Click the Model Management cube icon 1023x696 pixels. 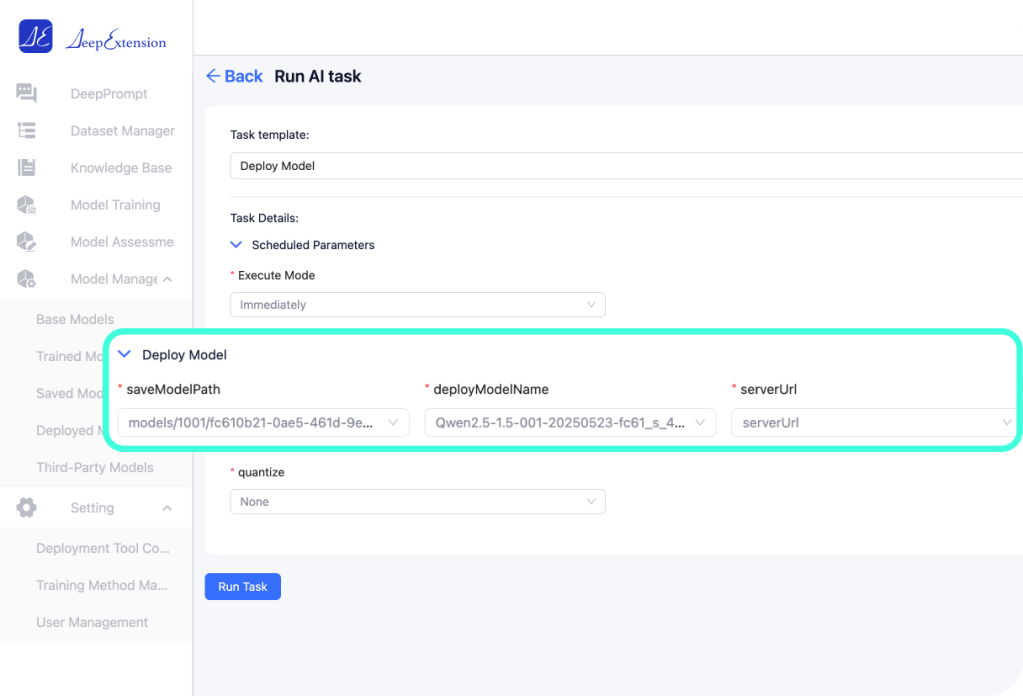pyautogui.click(x=27, y=279)
